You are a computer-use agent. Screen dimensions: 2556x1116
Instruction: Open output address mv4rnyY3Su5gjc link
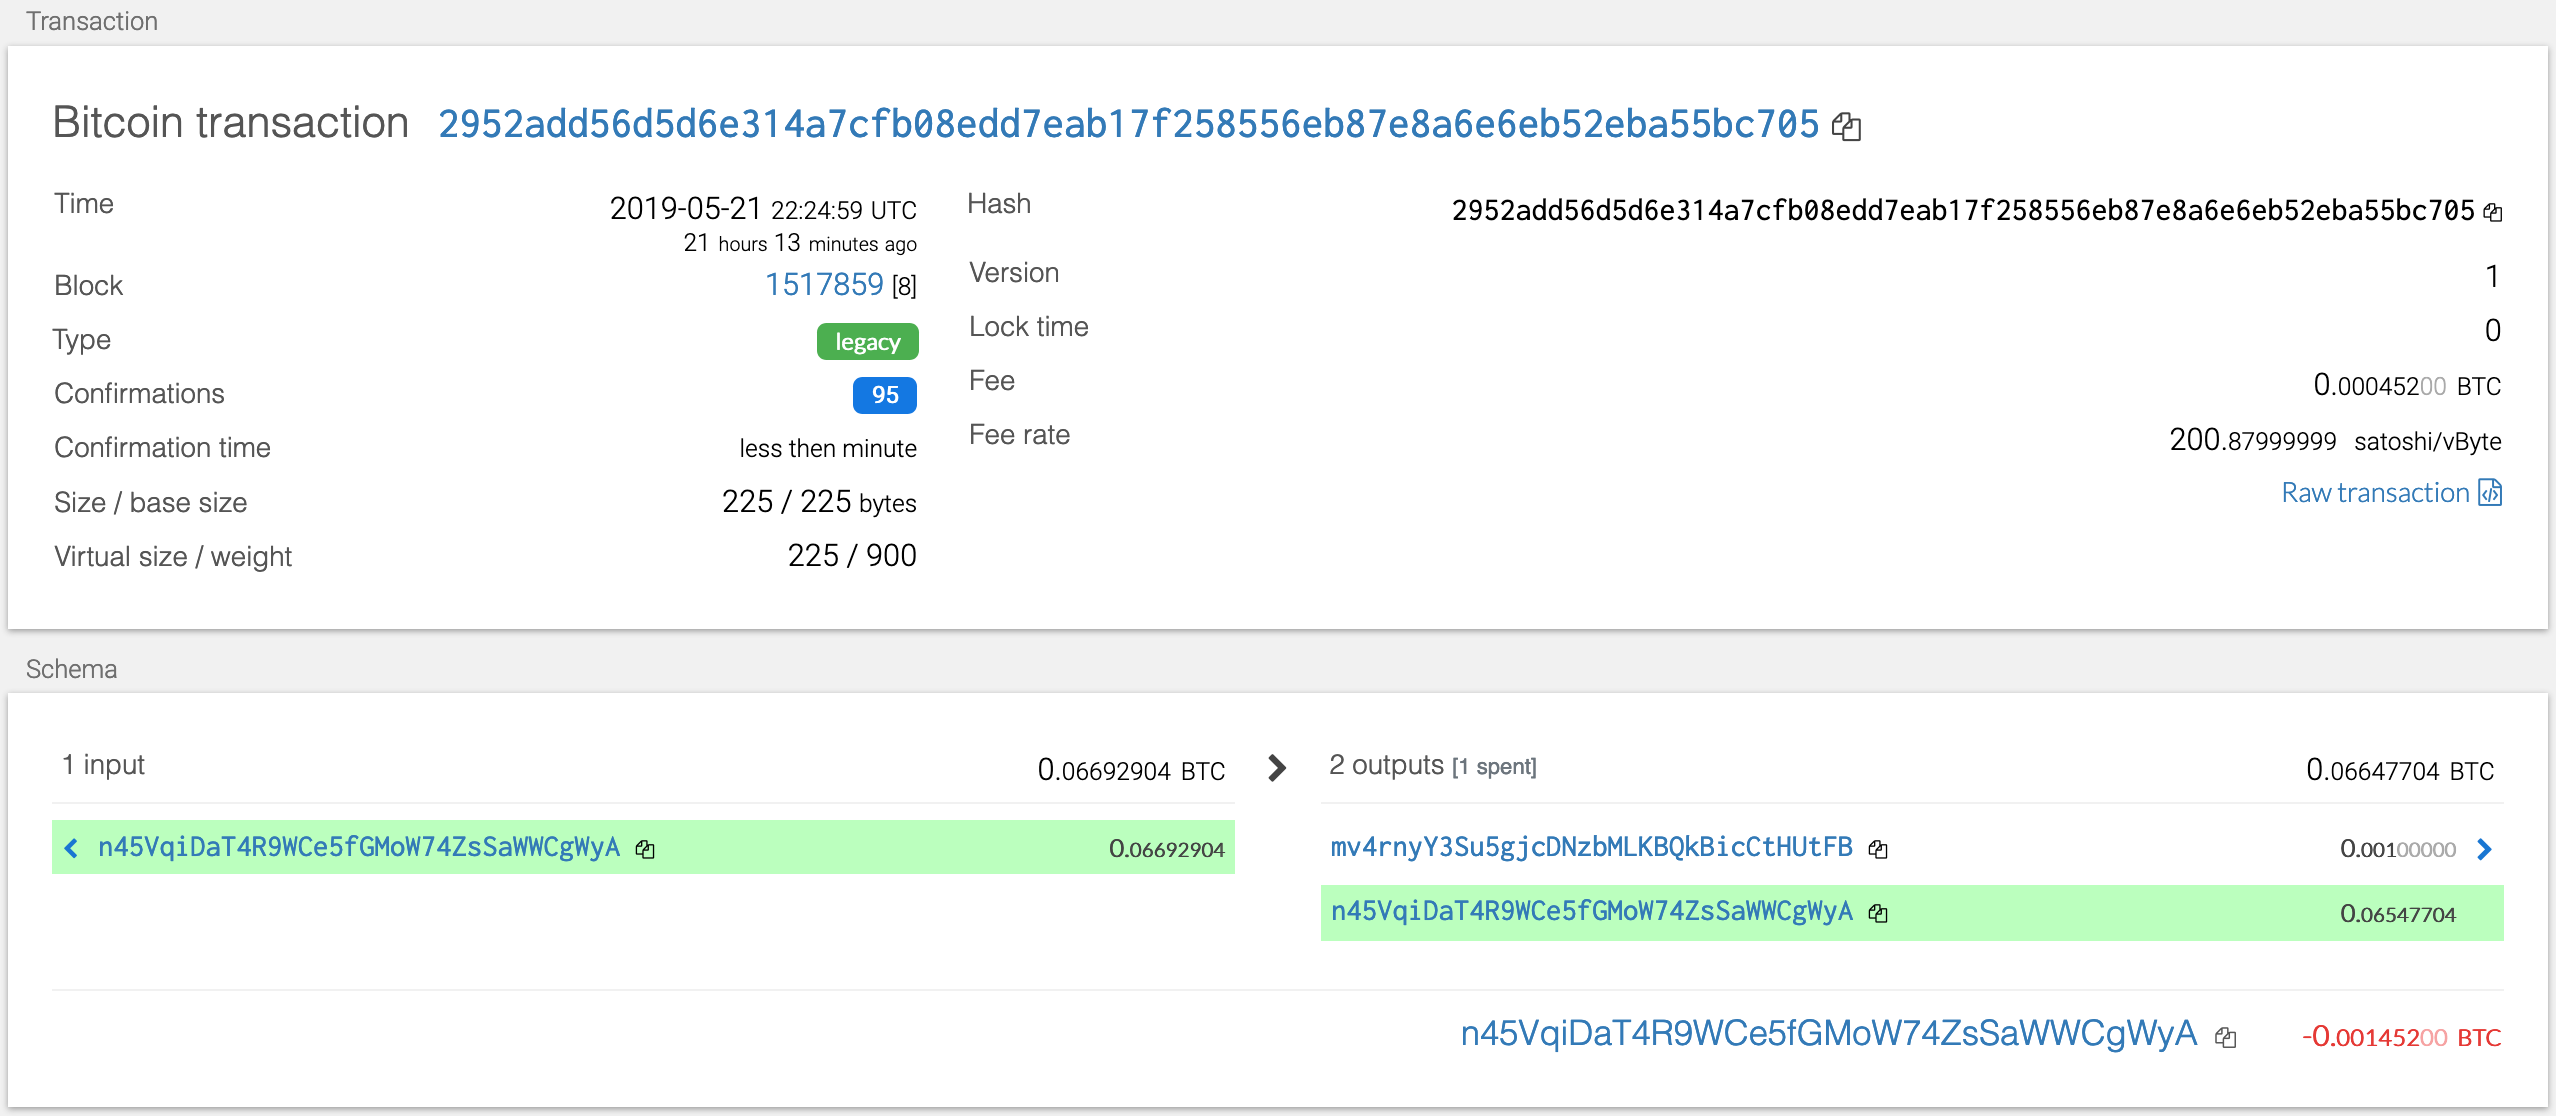(x=1591, y=848)
